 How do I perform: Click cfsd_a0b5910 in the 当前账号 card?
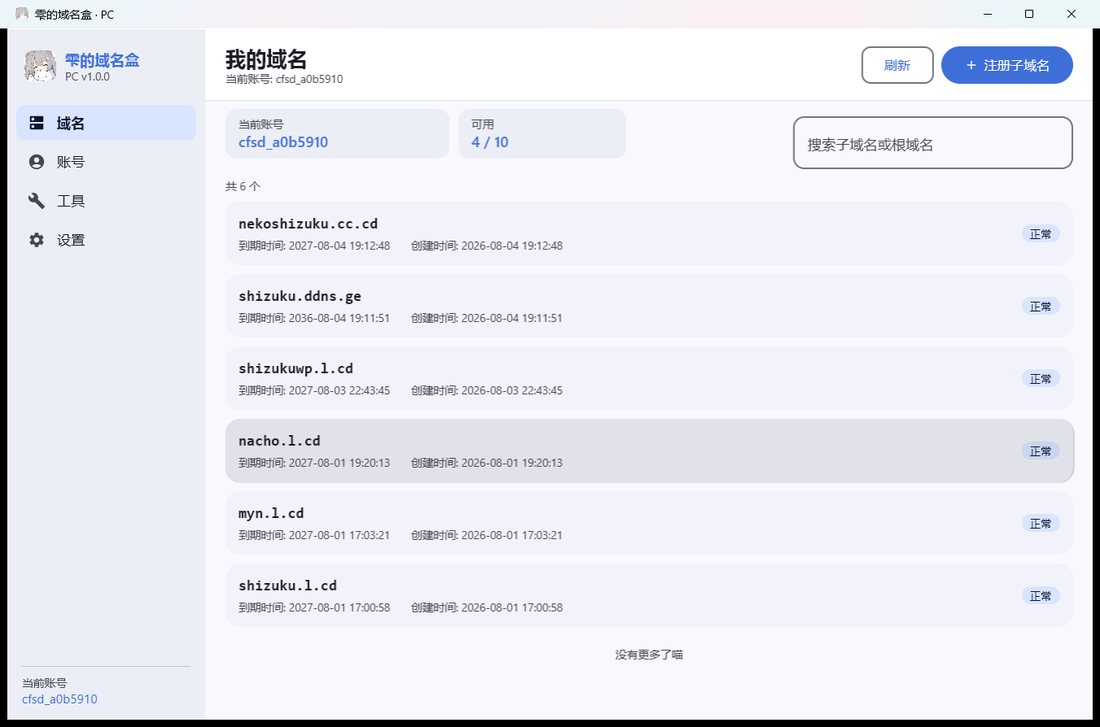click(x=283, y=142)
